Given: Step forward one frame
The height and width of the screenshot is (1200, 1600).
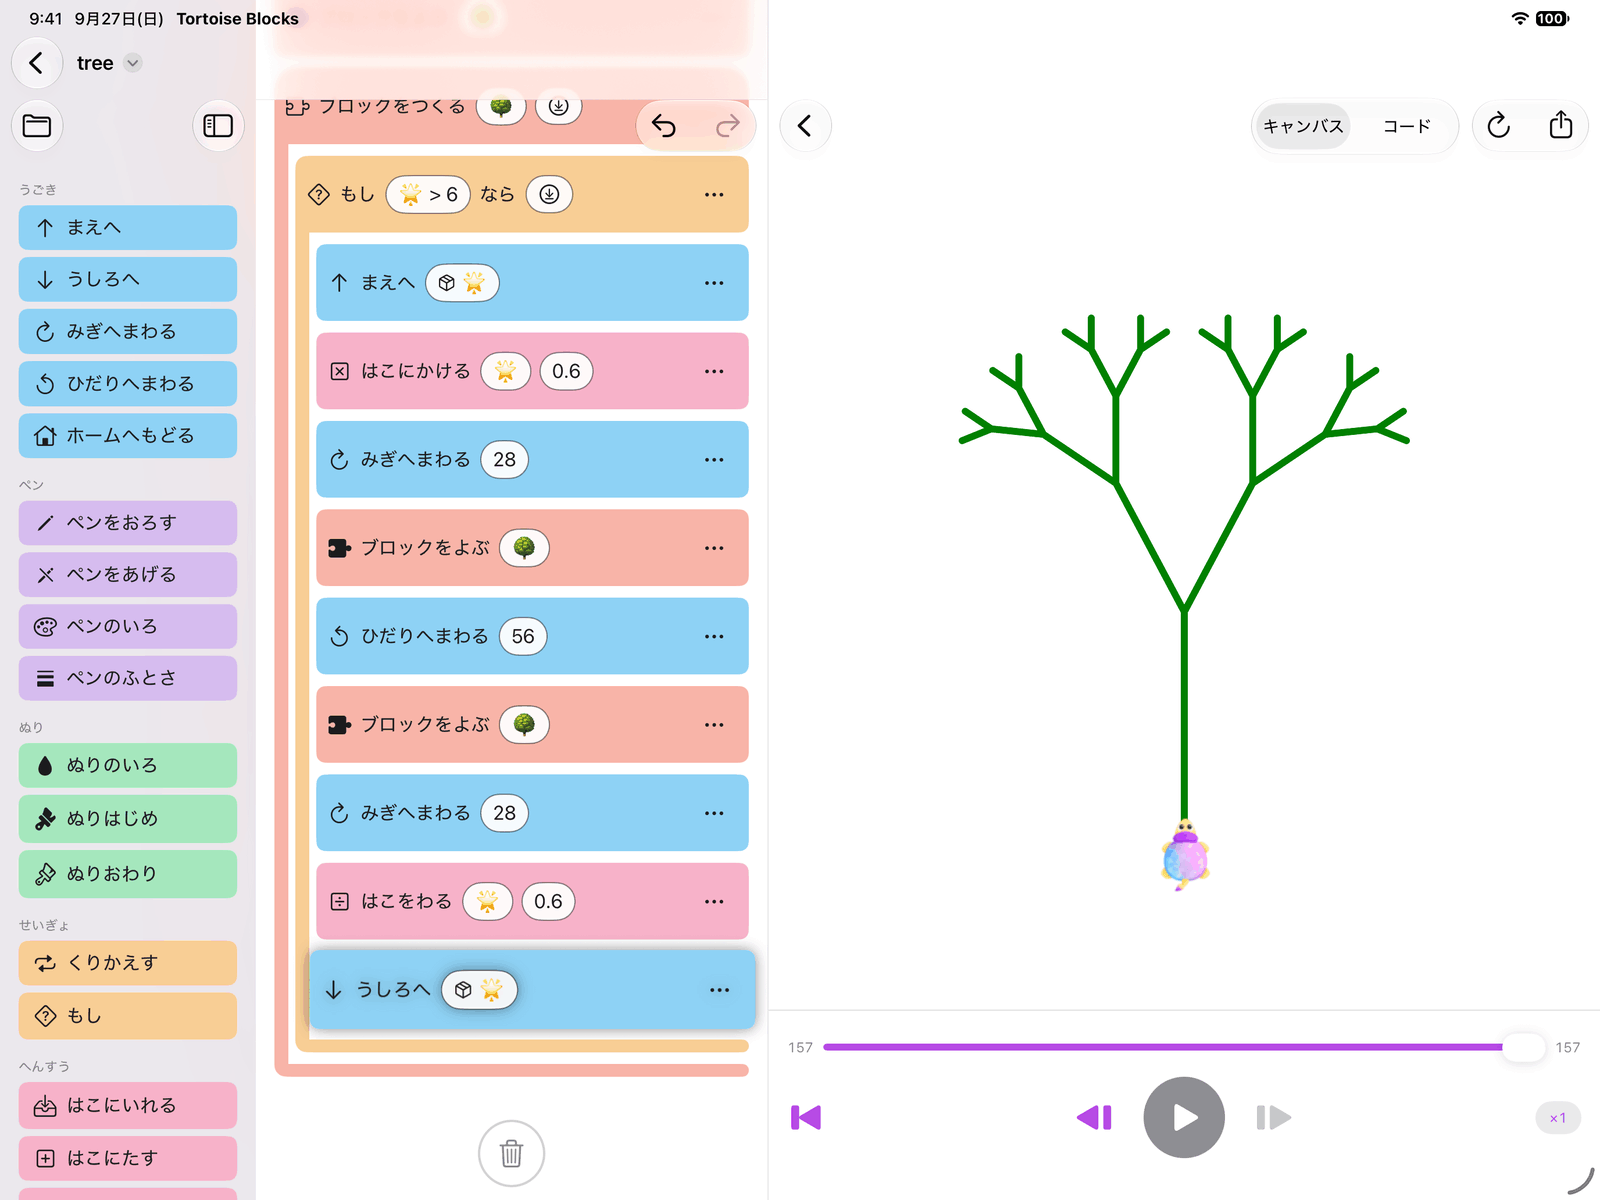Looking at the screenshot, I should (x=1273, y=1117).
